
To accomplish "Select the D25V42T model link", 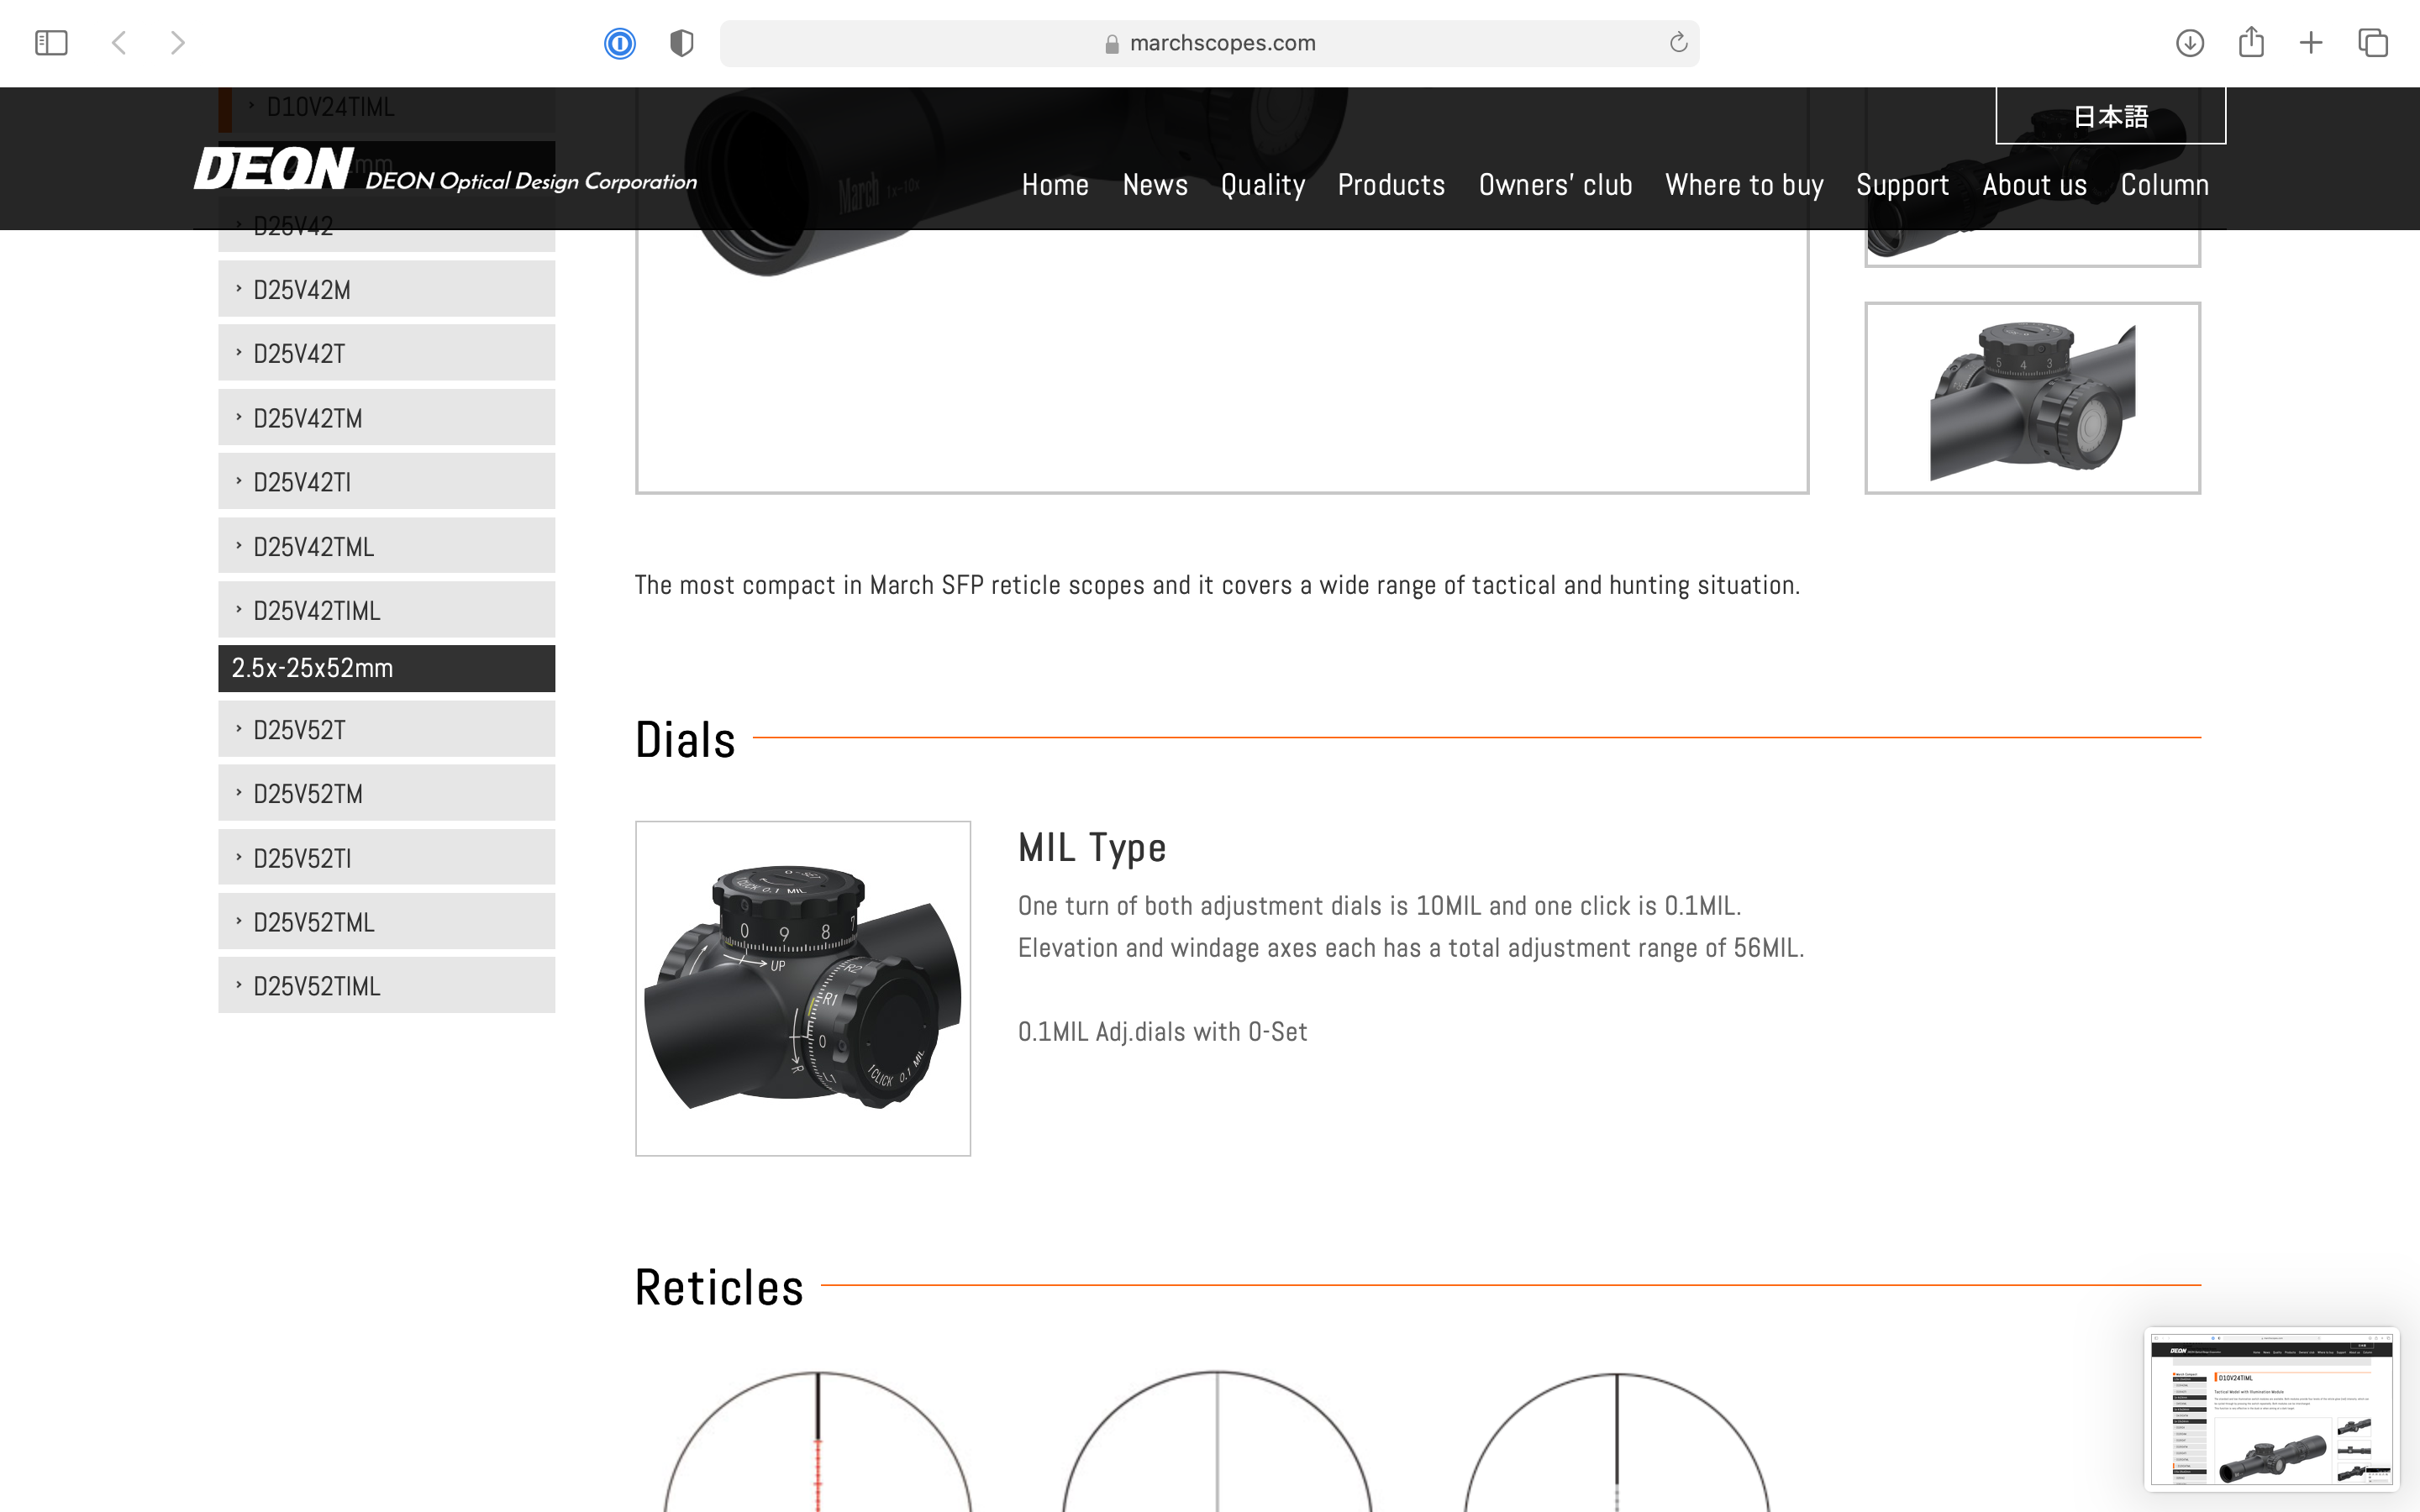I will tap(386, 353).
